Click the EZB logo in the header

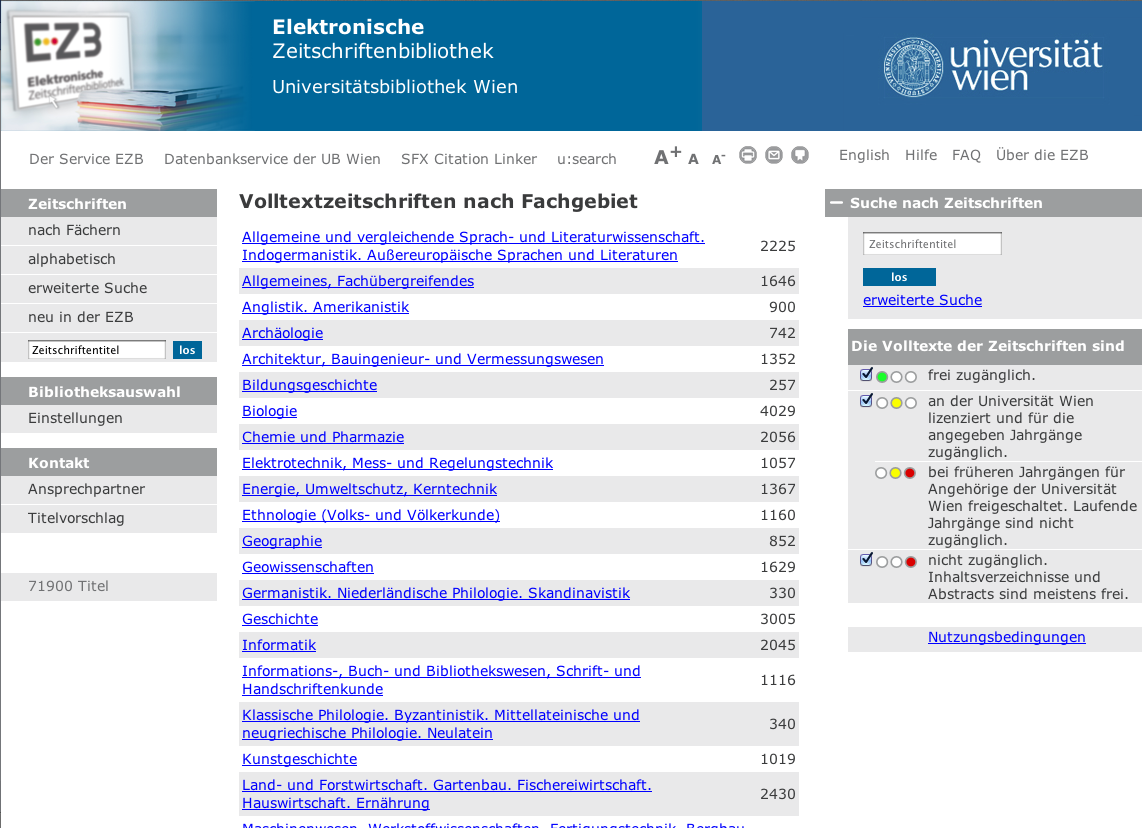[71, 62]
